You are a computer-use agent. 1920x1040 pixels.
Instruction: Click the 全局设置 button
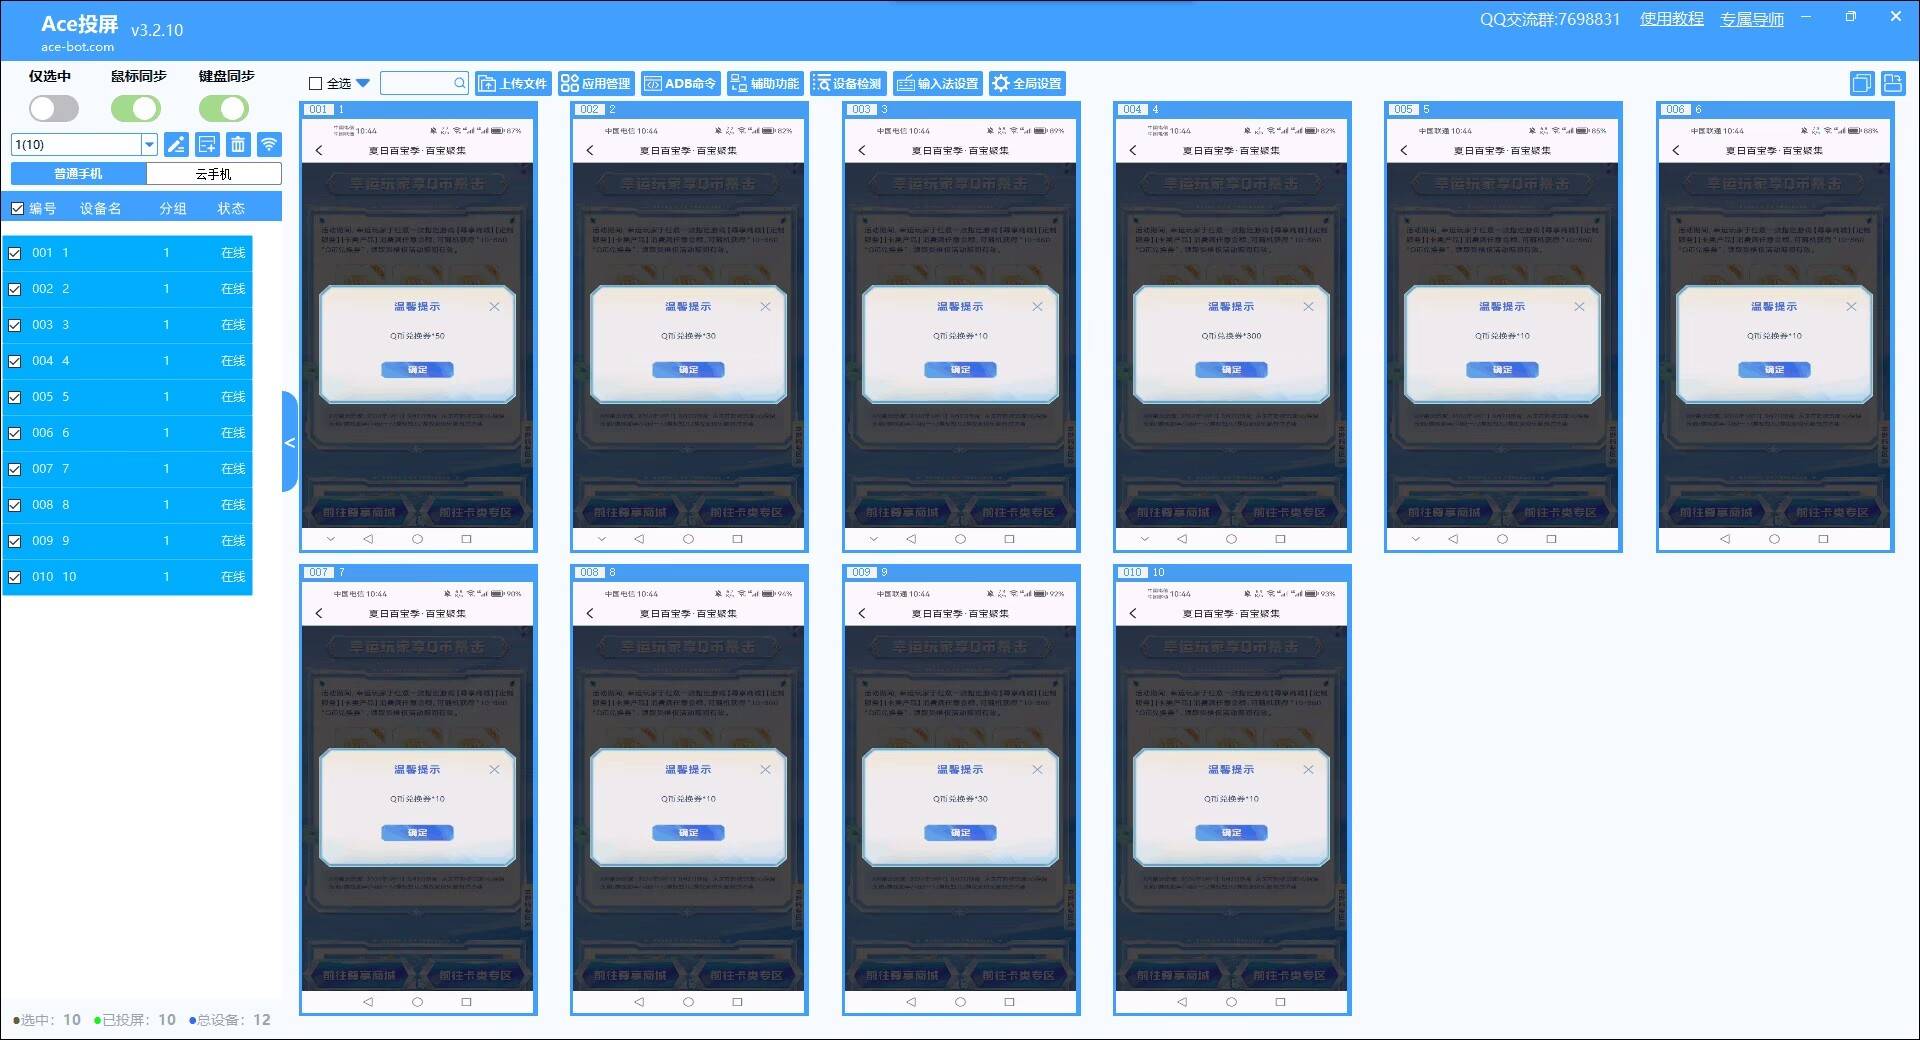coord(1027,83)
